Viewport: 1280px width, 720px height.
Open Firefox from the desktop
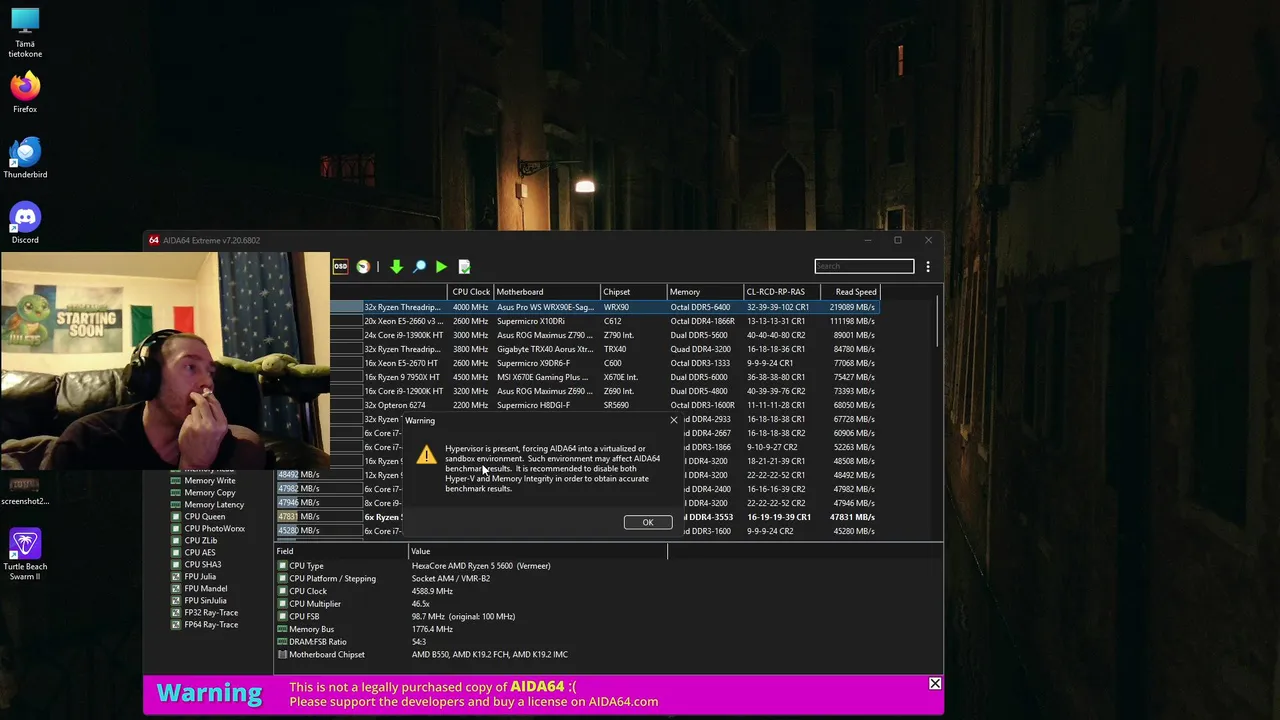[25, 92]
